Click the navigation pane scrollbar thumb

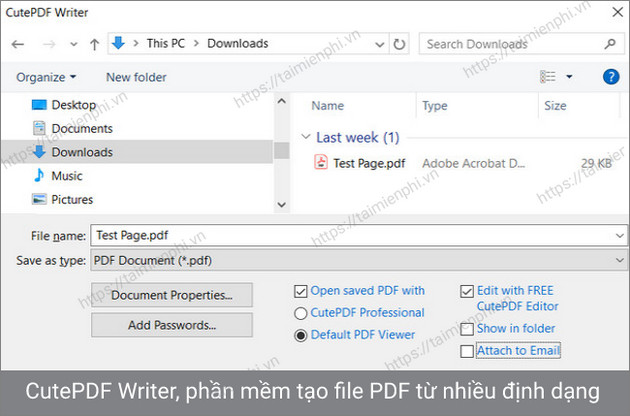[282, 151]
